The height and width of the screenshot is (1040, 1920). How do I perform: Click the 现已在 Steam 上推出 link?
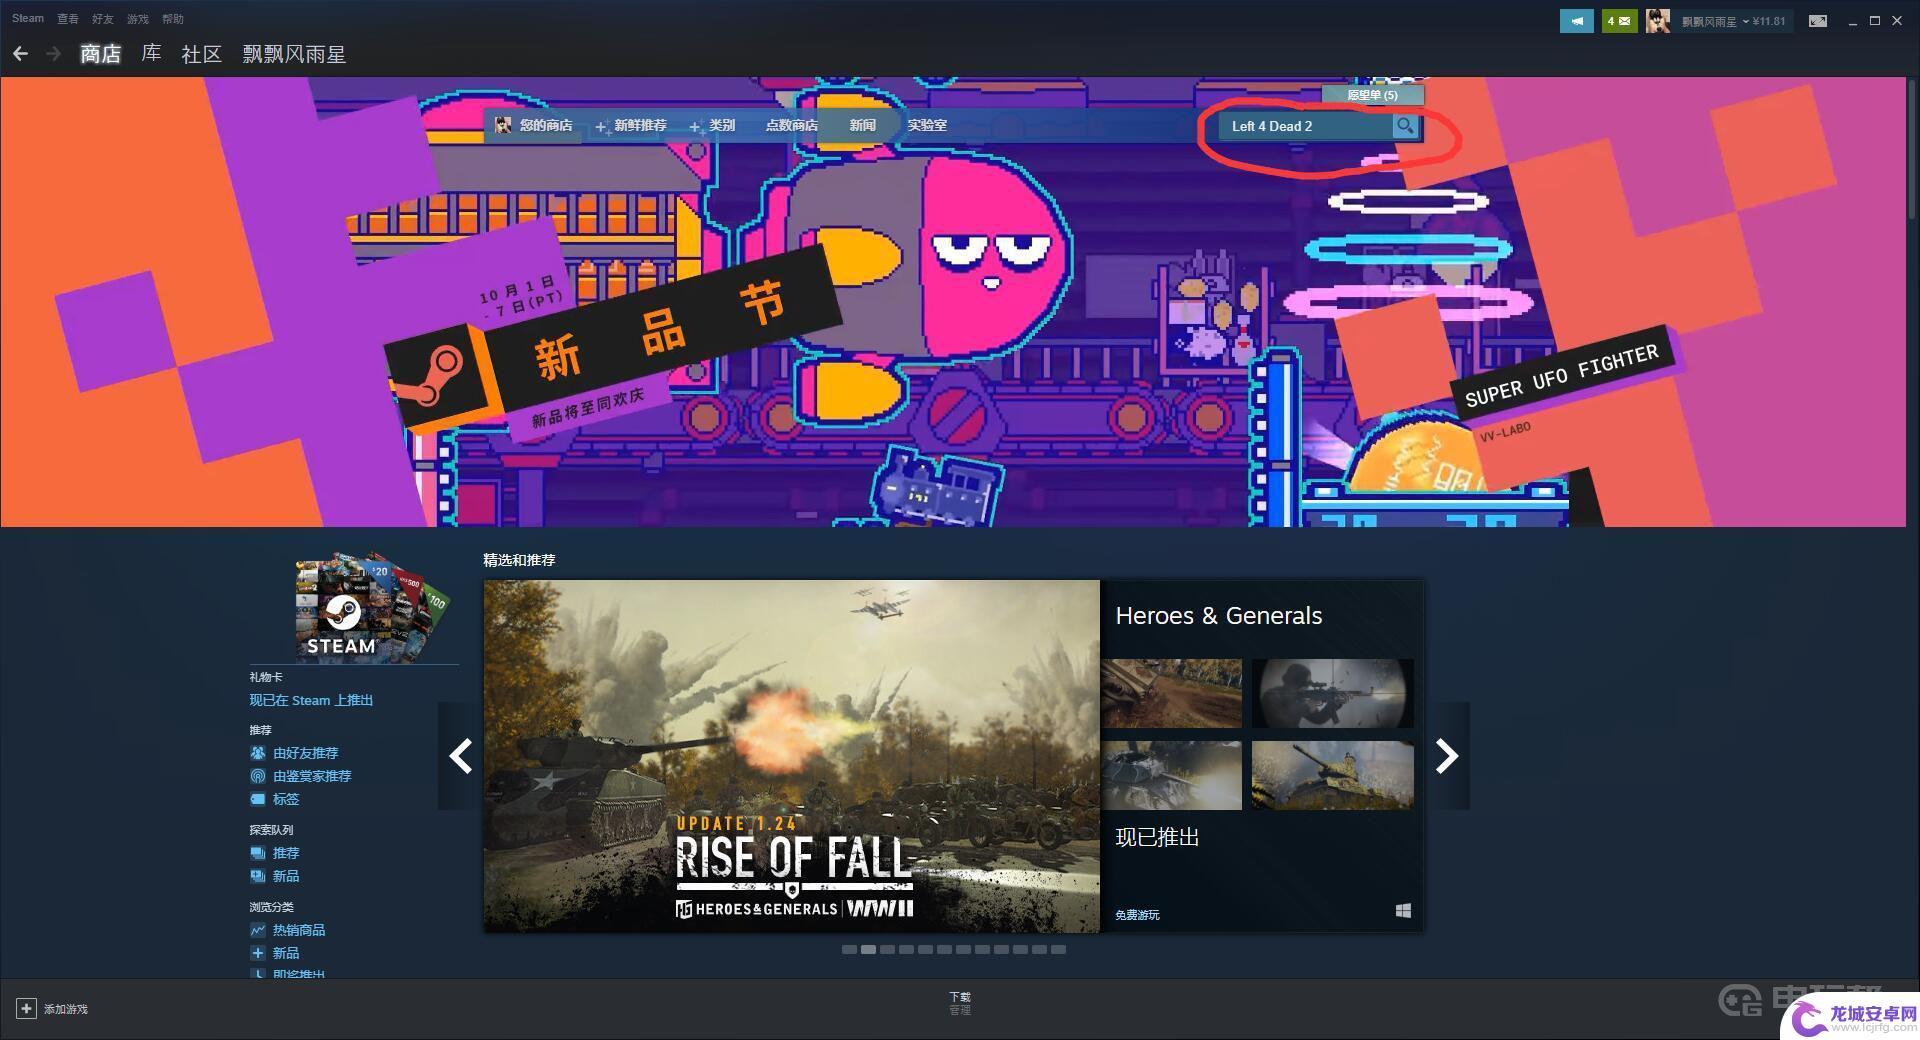pos(311,700)
